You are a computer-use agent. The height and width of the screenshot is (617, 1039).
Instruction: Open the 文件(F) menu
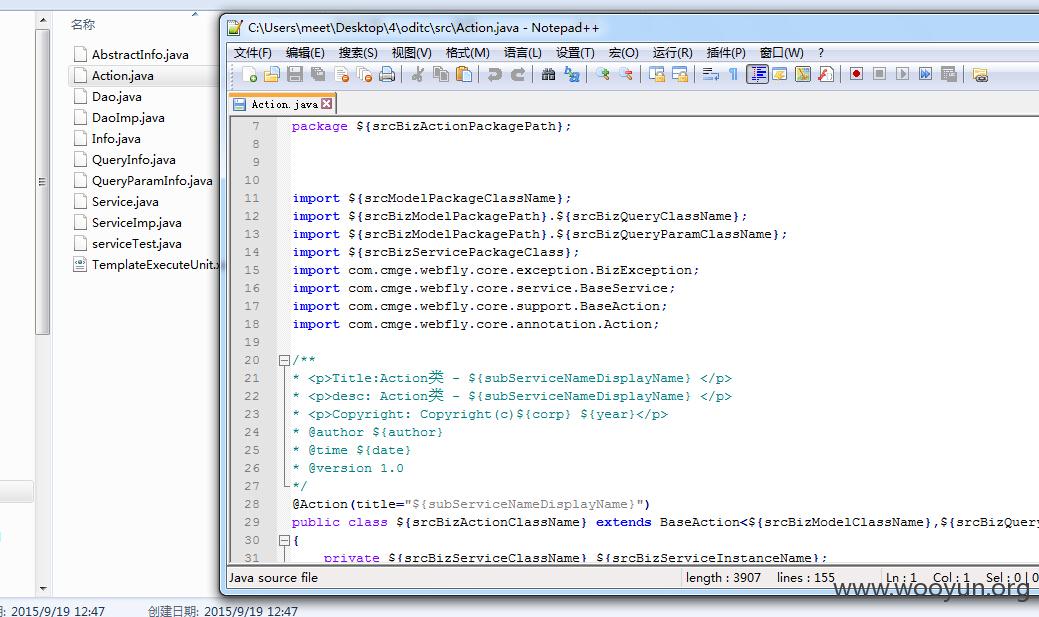tap(252, 52)
